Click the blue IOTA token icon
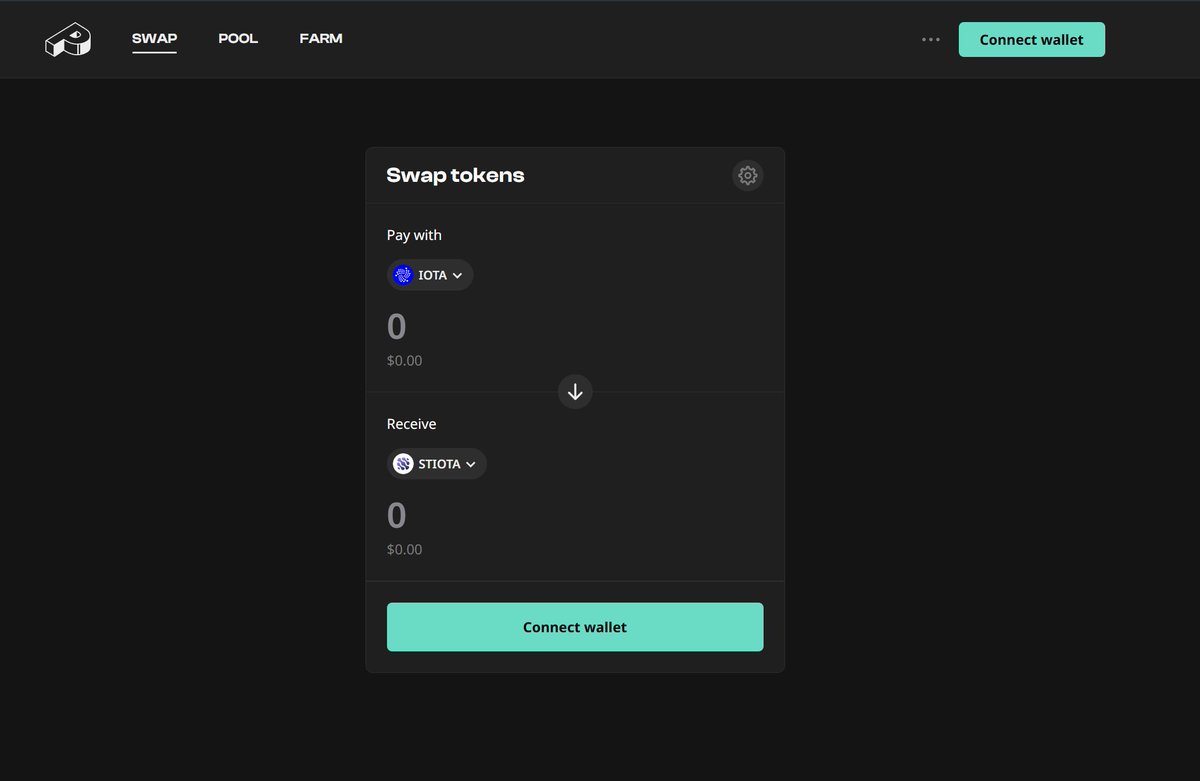The image size is (1200, 781). pyautogui.click(x=403, y=275)
